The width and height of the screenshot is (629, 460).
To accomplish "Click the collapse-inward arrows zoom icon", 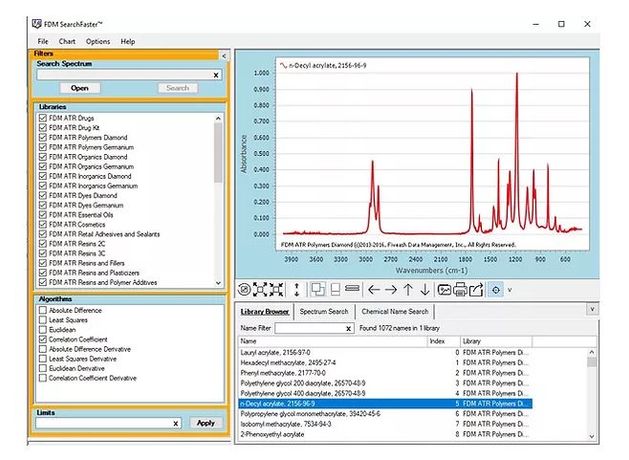I will (276, 290).
